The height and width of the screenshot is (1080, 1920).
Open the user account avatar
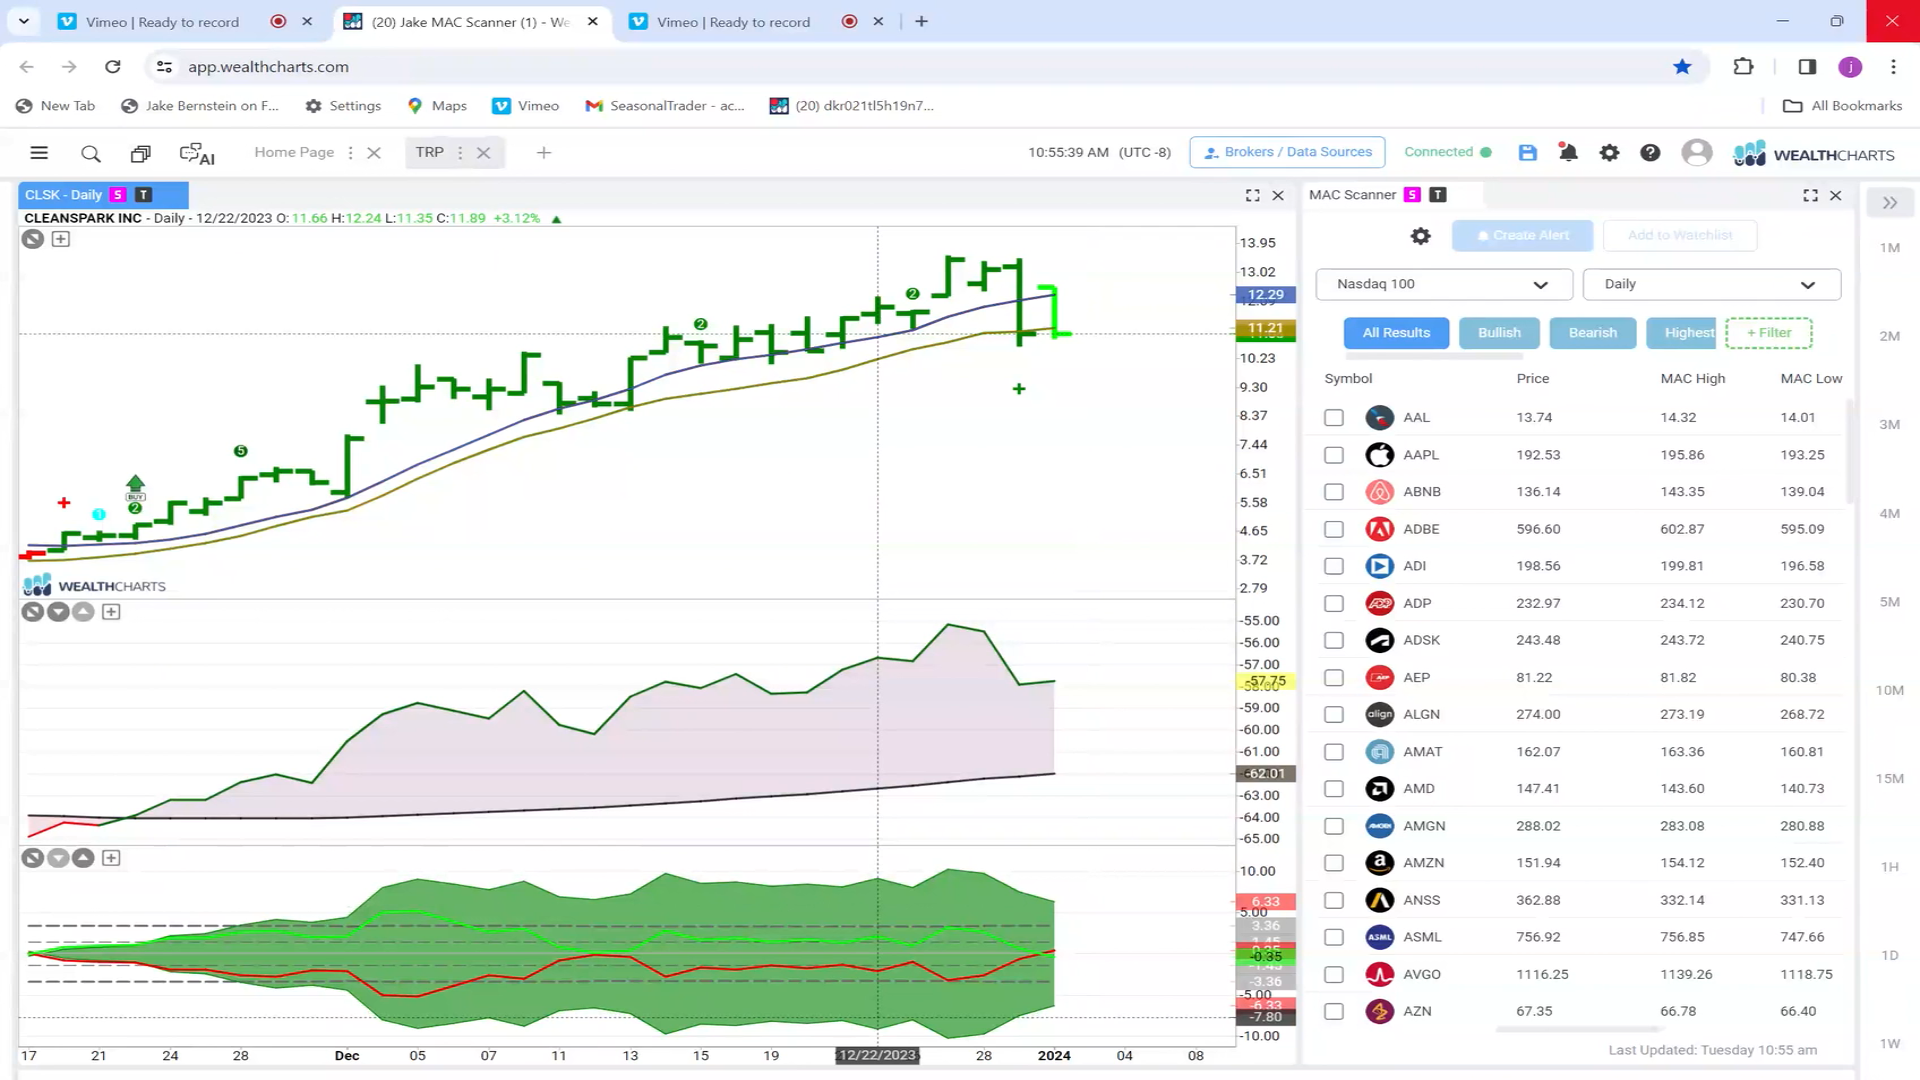(x=1696, y=153)
